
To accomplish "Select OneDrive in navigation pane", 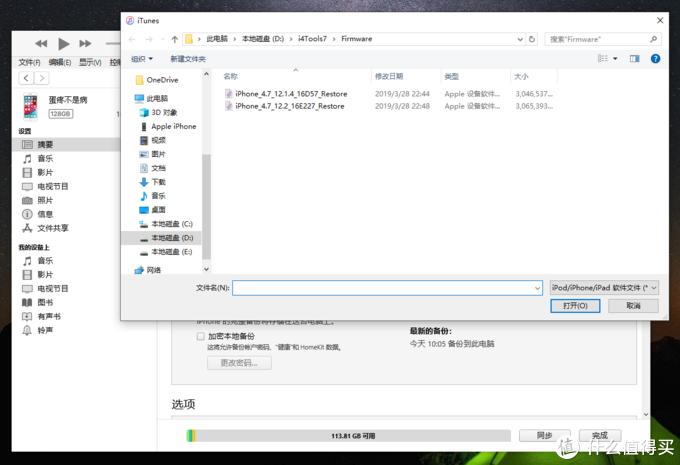I will click(x=162, y=80).
